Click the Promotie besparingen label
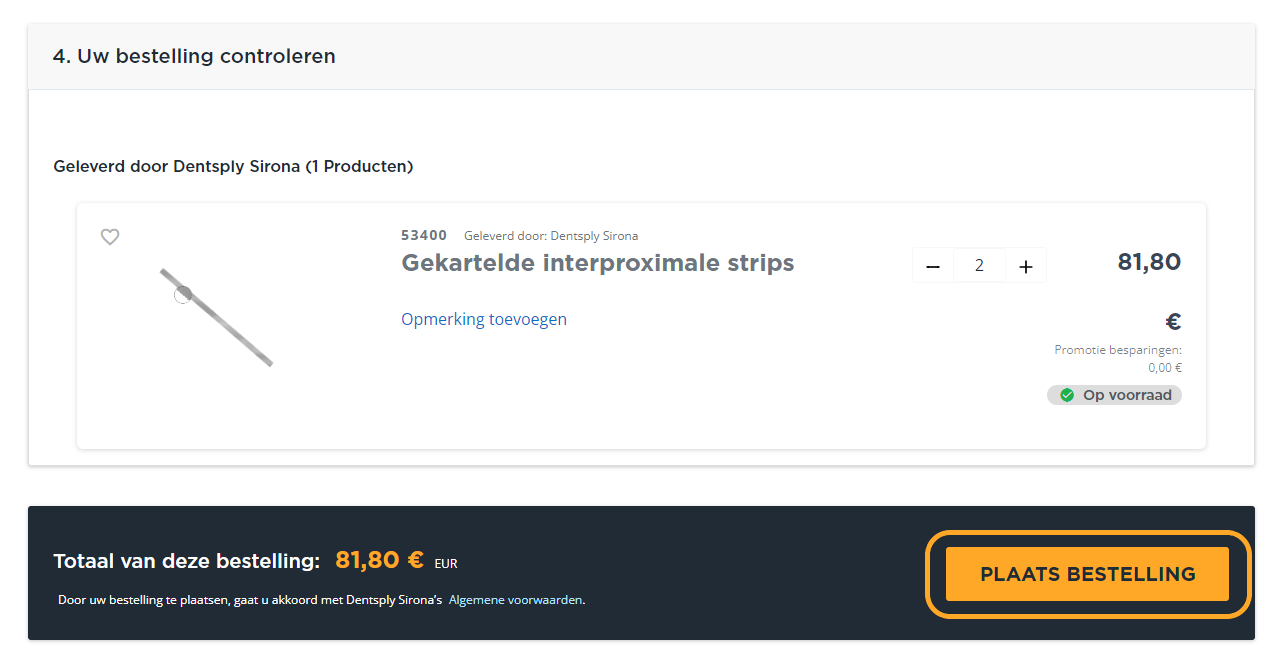1279x665 pixels. pyautogui.click(x=1117, y=350)
